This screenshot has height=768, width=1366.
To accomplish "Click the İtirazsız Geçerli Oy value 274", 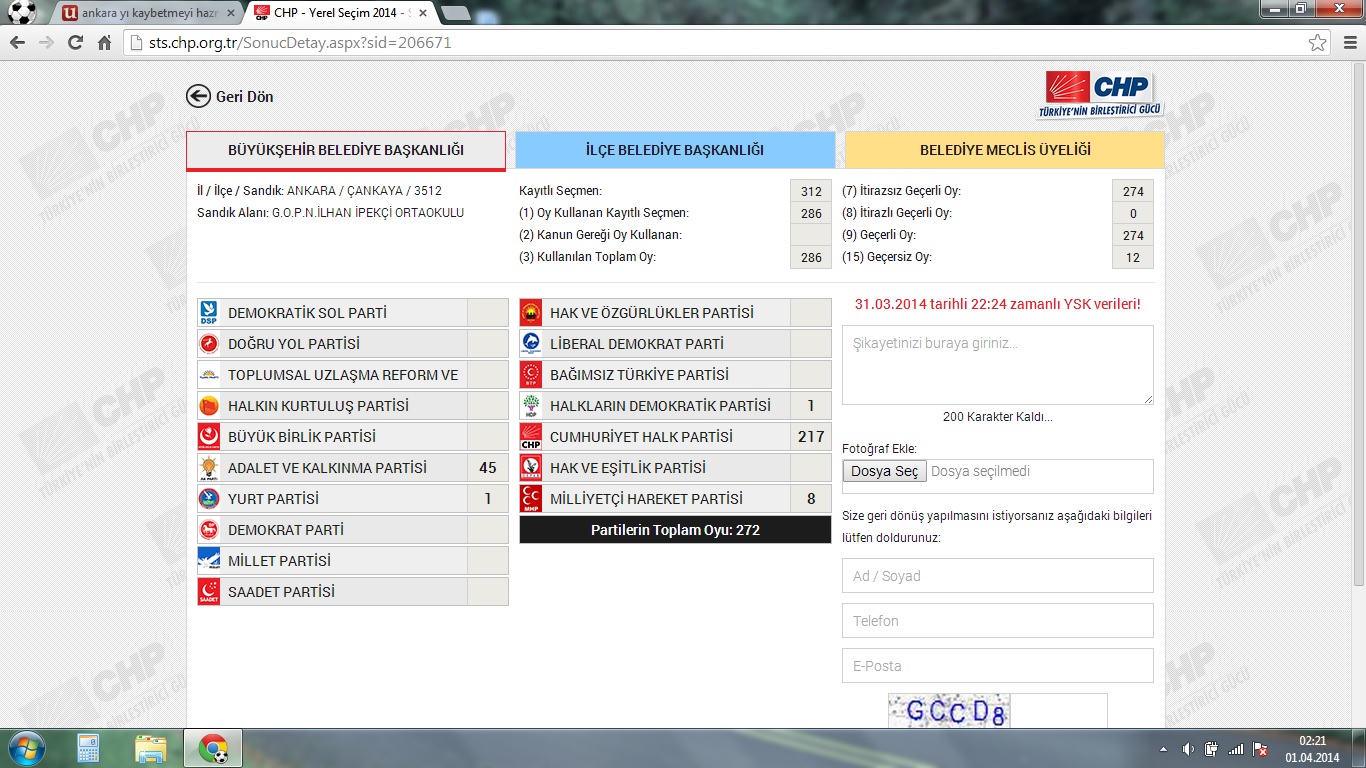I will (x=1133, y=191).
